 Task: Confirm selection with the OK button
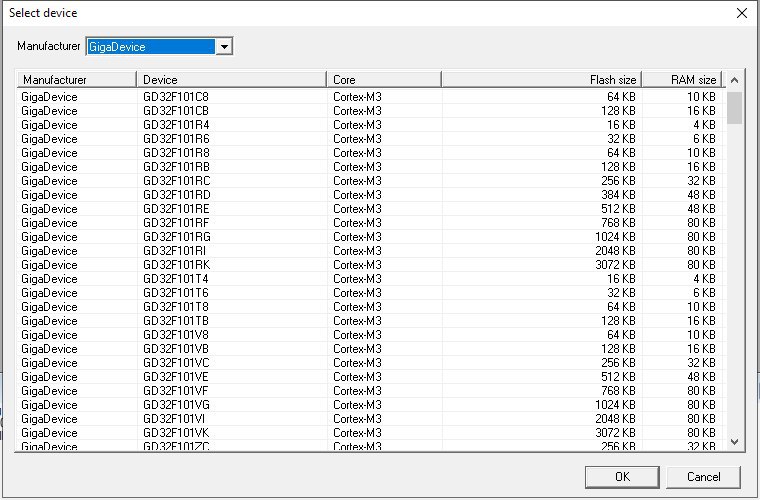pyautogui.click(x=622, y=477)
